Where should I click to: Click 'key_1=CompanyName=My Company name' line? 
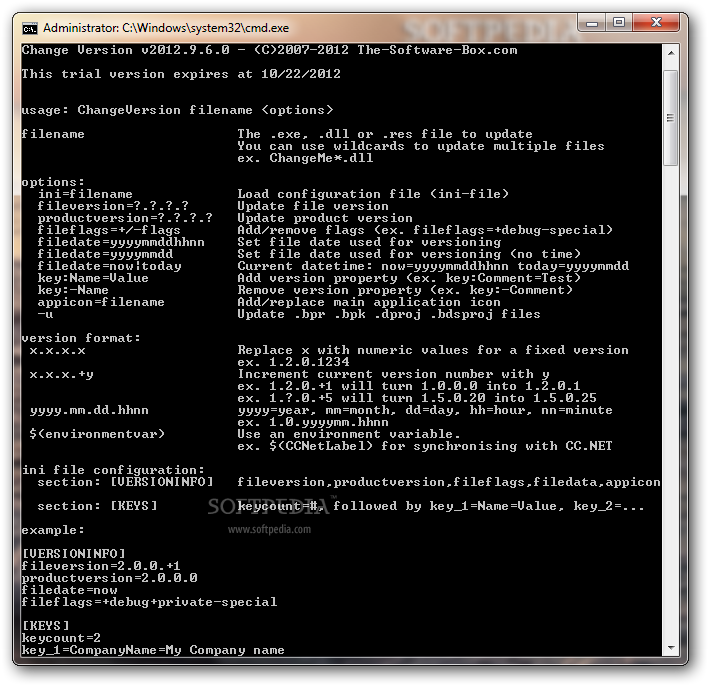[x=153, y=650]
